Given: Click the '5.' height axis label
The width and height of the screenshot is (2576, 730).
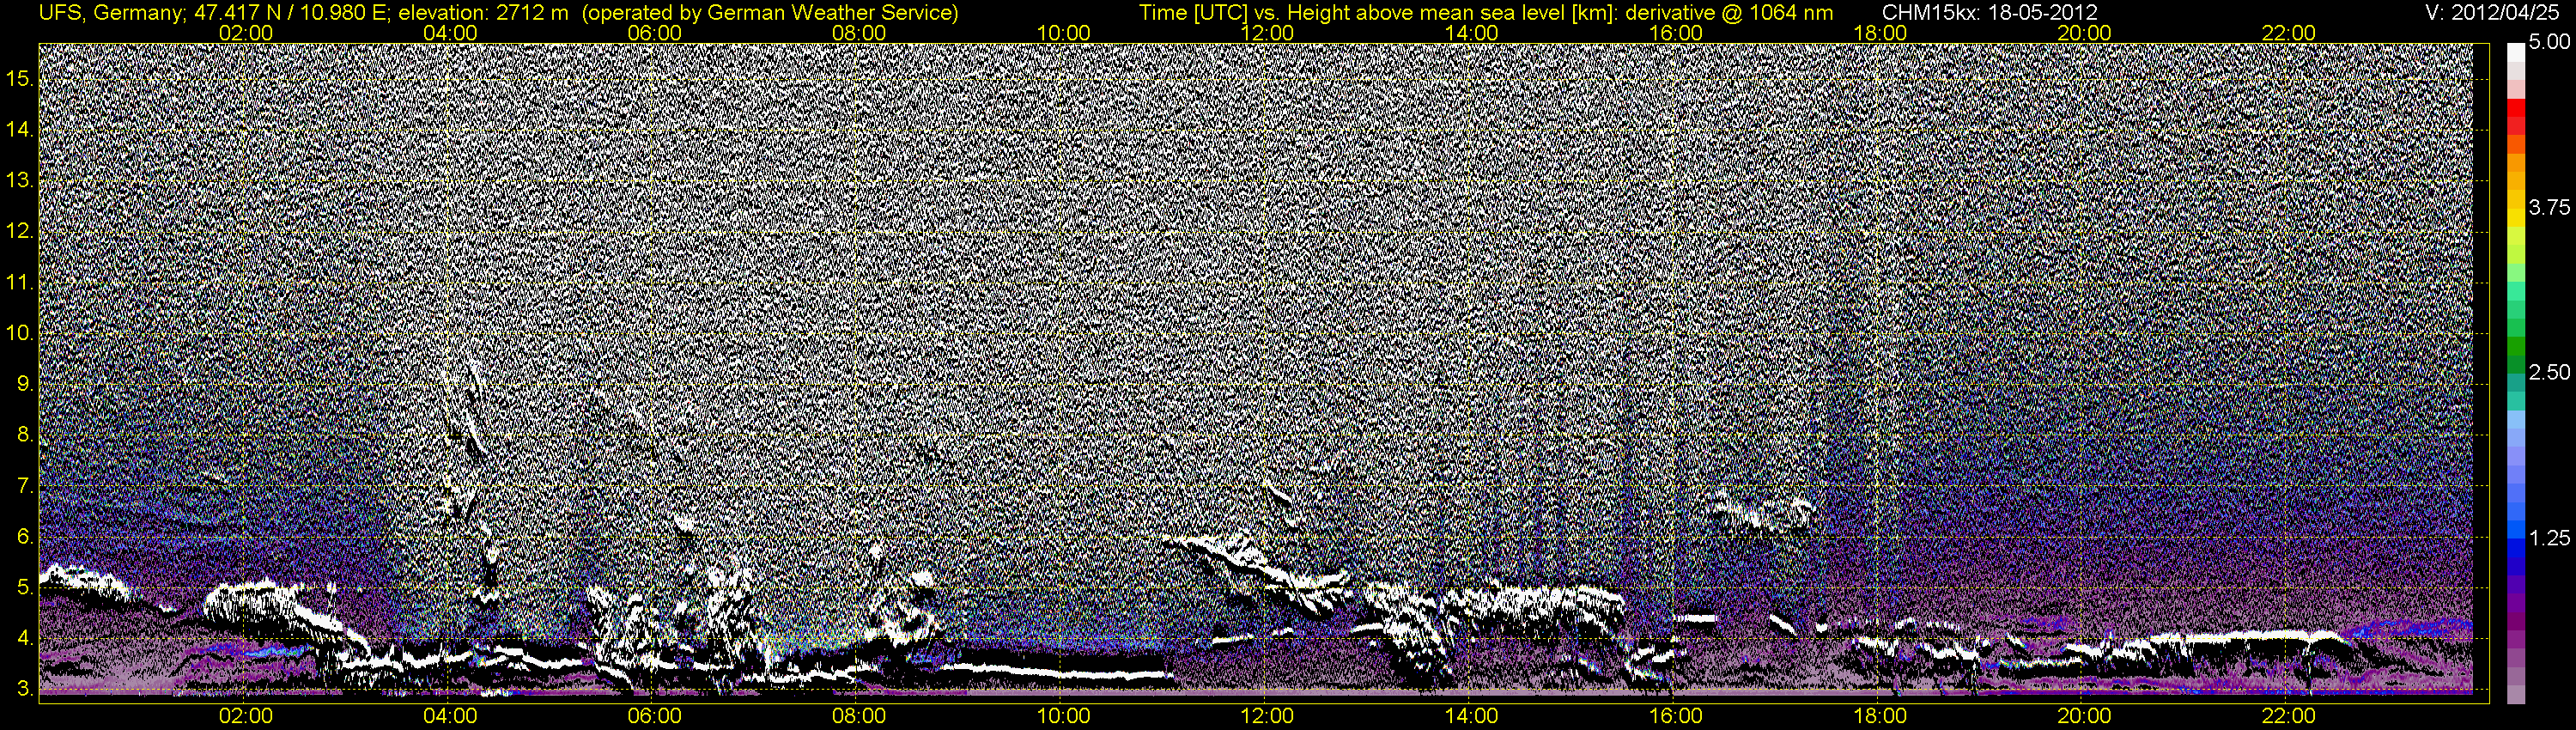Looking at the screenshot, I should (25, 588).
